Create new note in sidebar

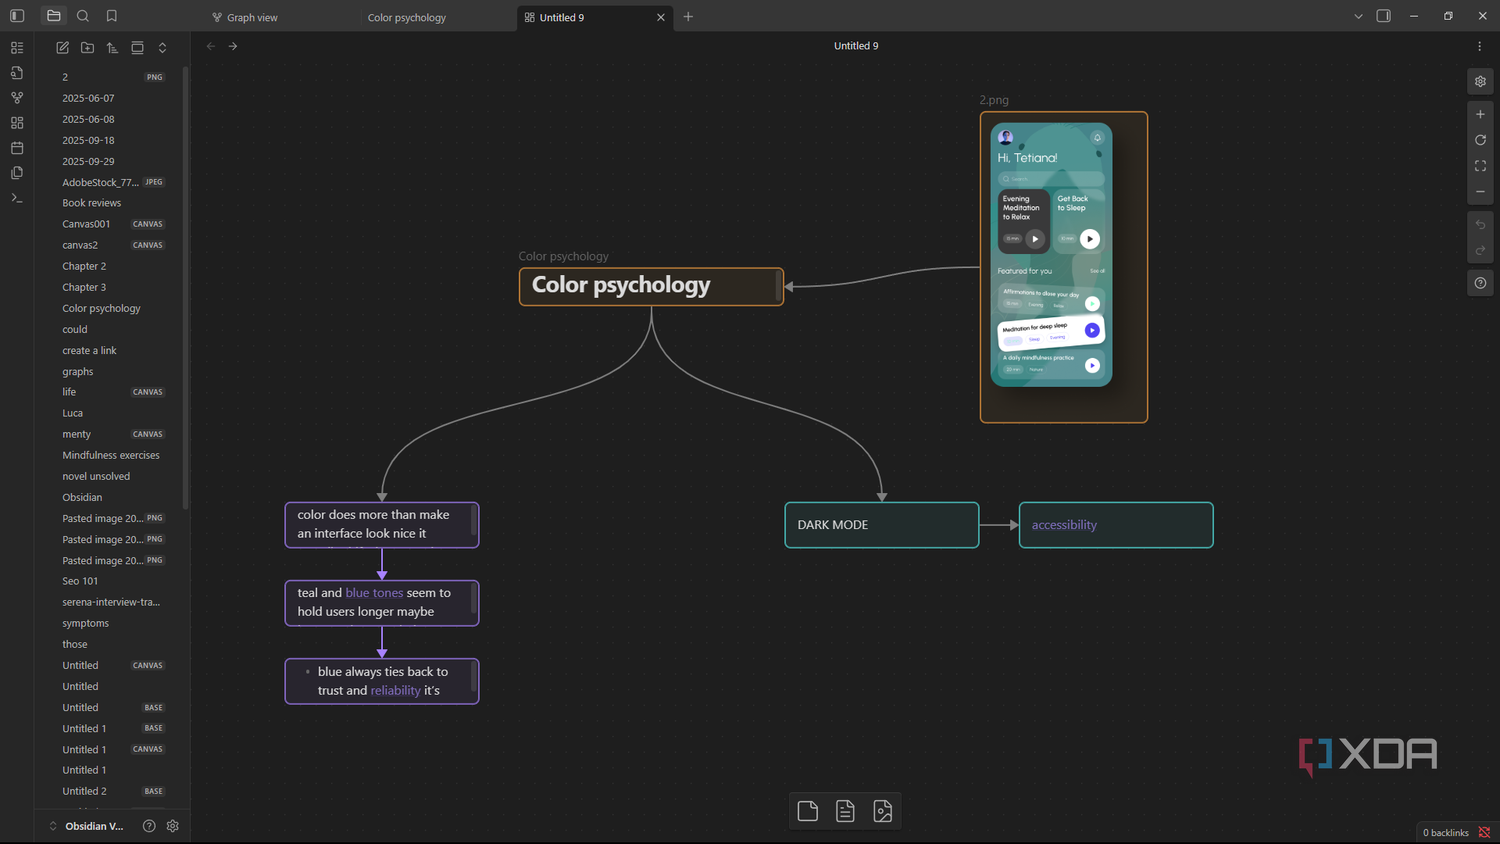click(x=63, y=47)
